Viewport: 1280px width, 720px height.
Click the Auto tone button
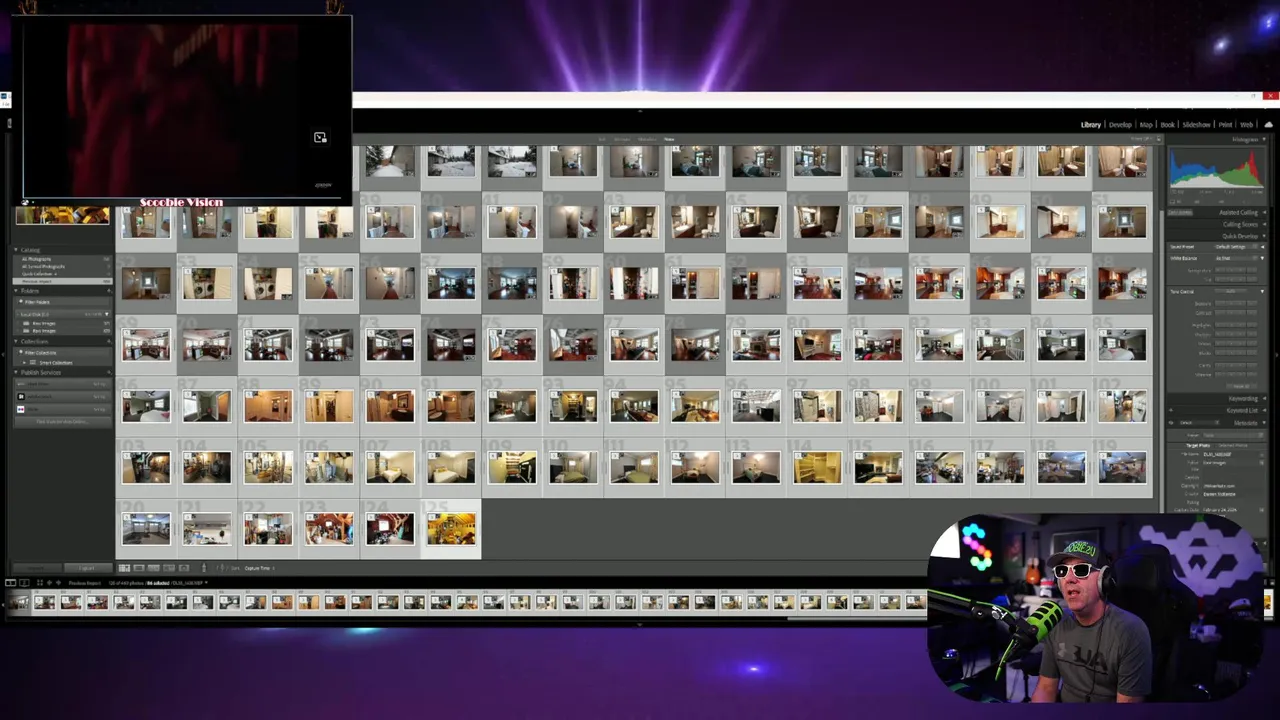coord(1231,291)
